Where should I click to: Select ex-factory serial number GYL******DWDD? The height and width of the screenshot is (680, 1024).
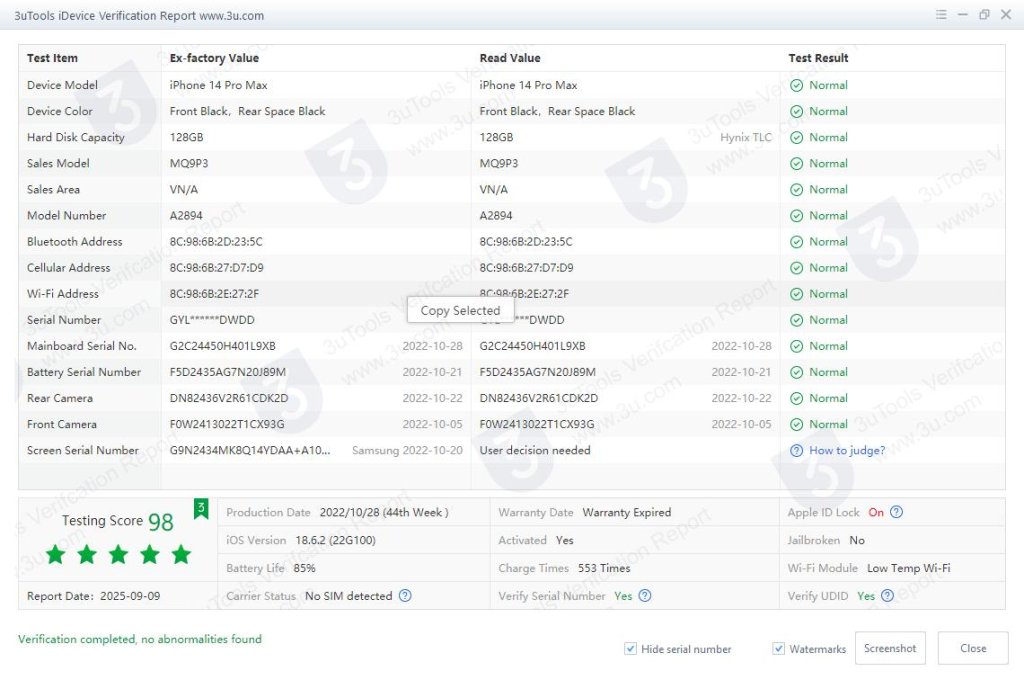tap(212, 320)
